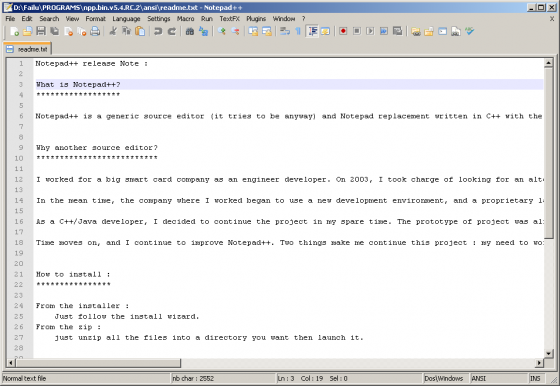Viewport: 560px width, 386px height.
Task: Run macro multiple times icon
Action: click(x=384, y=31)
